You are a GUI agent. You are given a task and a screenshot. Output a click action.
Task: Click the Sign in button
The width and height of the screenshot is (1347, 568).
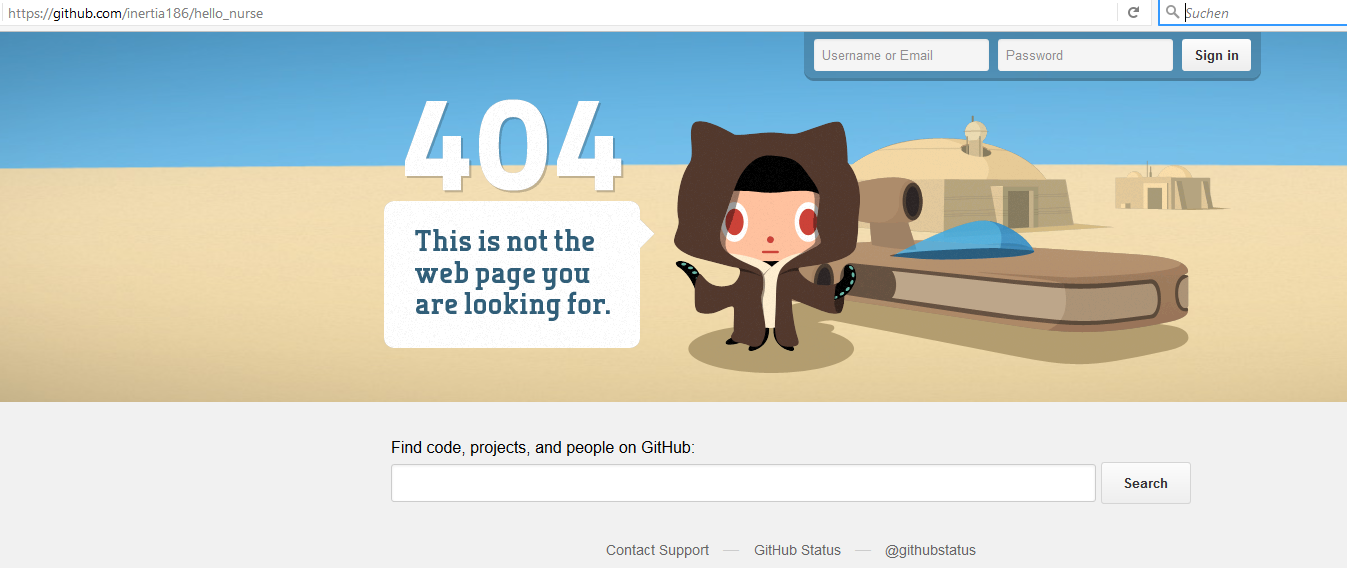[x=1216, y=55]
